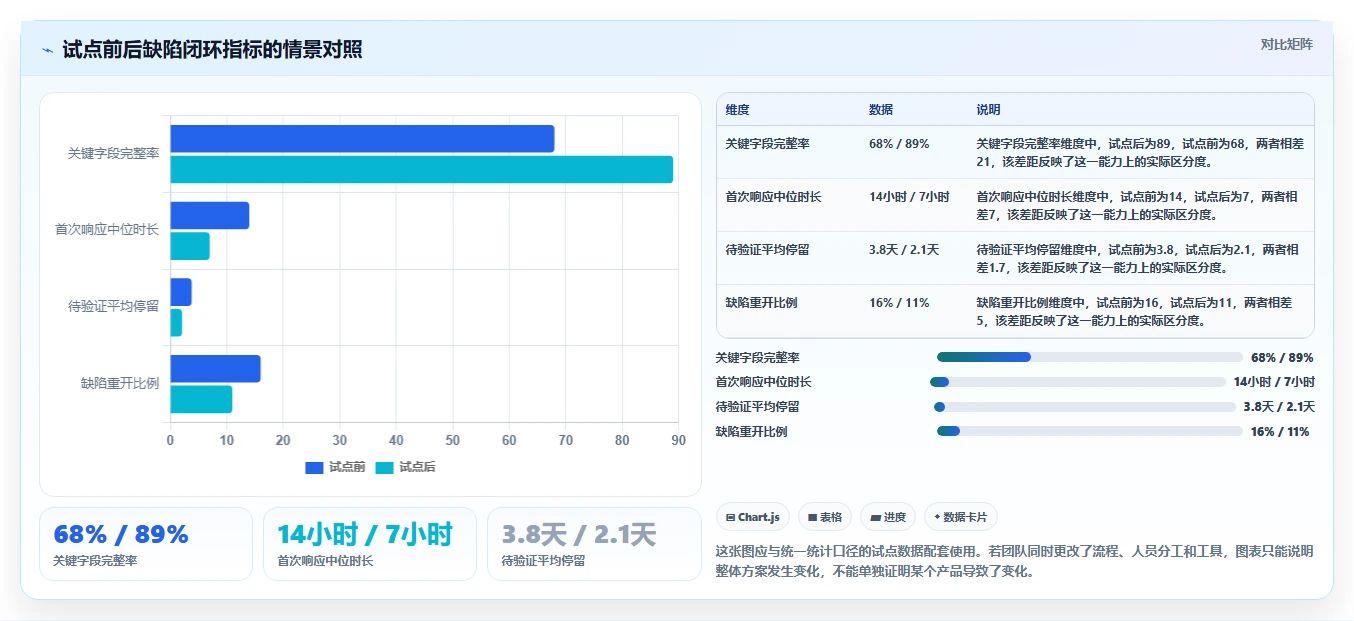Click the blue 试点前 bar for 首次响应中位时长
Screen dimensions: 1354x621
pyautogui.click(x=209, y=215)
